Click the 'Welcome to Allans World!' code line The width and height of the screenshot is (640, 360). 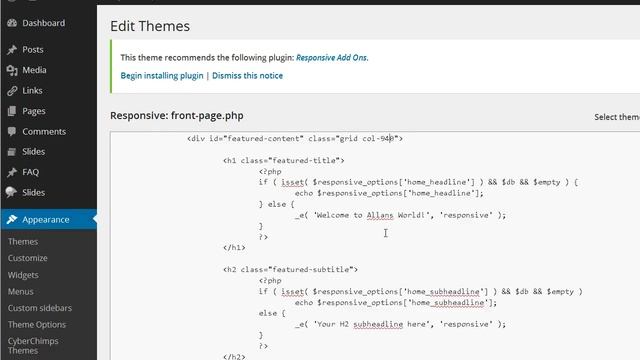pos(400,215)
